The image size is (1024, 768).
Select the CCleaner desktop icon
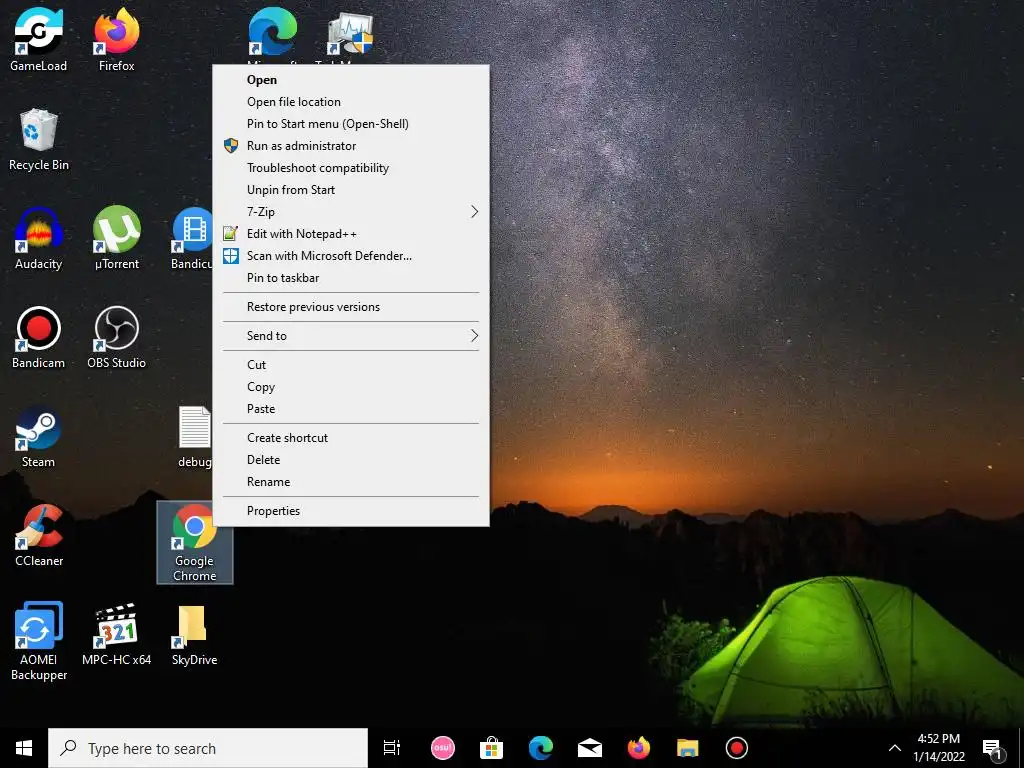pos(39,536)
